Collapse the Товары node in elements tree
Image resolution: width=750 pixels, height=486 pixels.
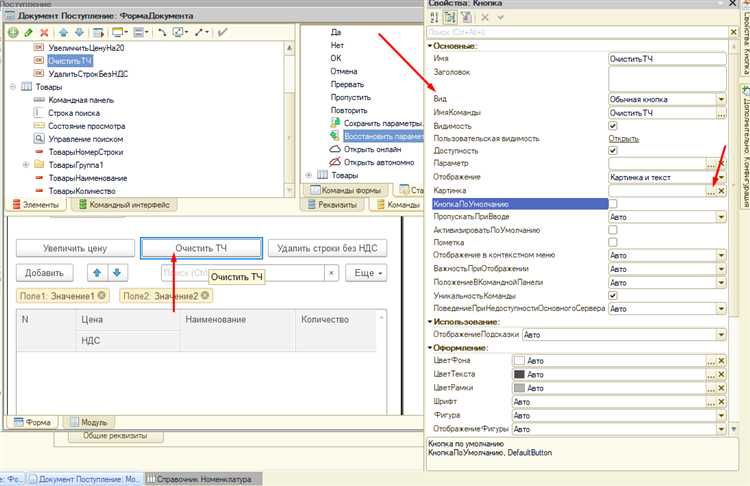13,87
